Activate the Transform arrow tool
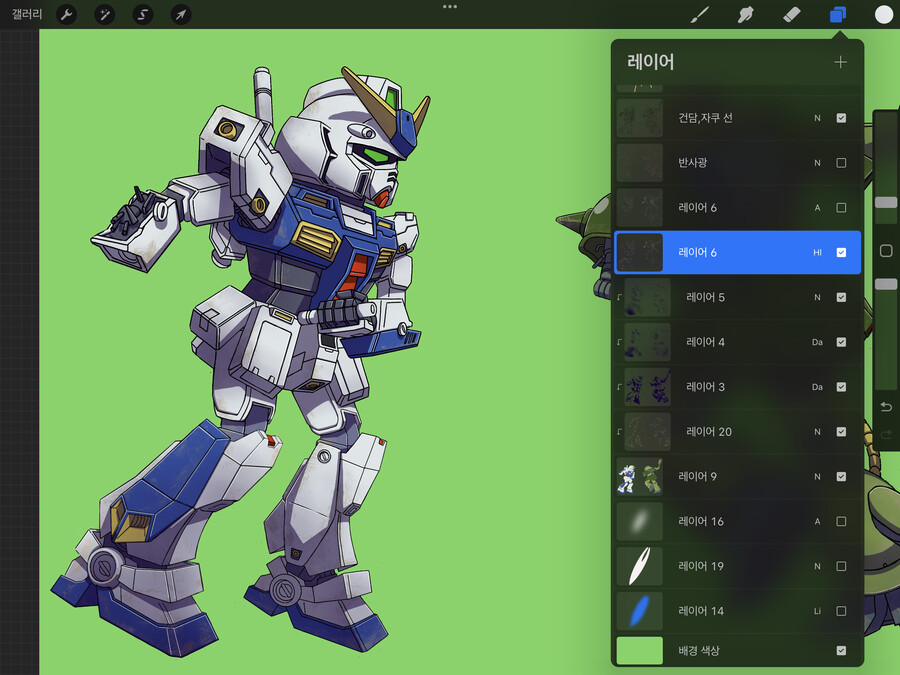The height and width of the screenshot is (675, 900). (x=181, y=14)
